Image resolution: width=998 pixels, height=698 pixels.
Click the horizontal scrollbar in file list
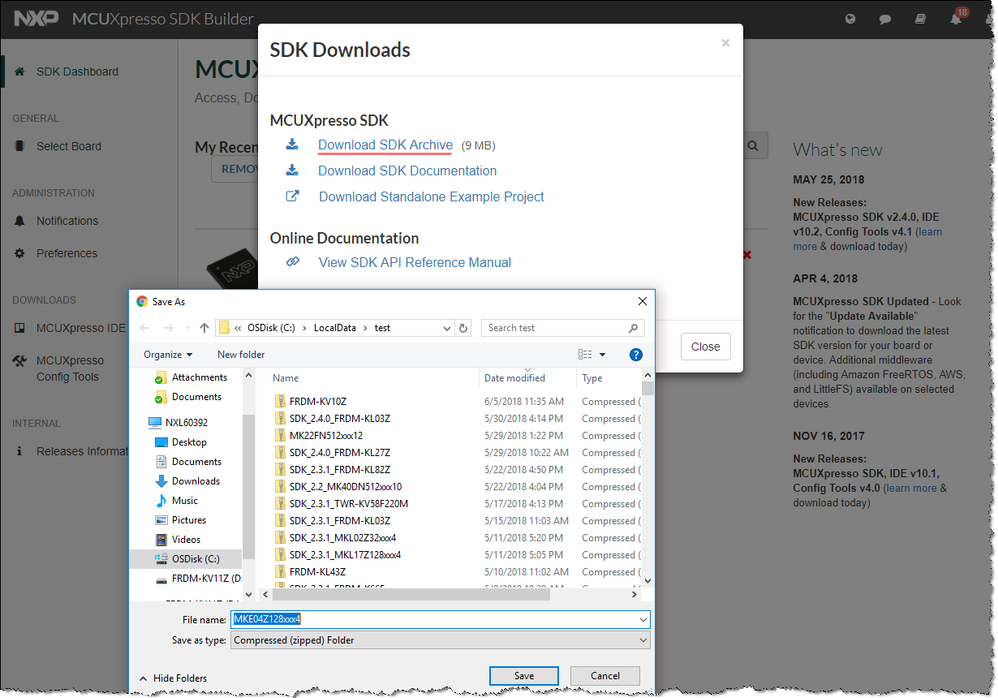pyautogui.click(x=411, y=594)
